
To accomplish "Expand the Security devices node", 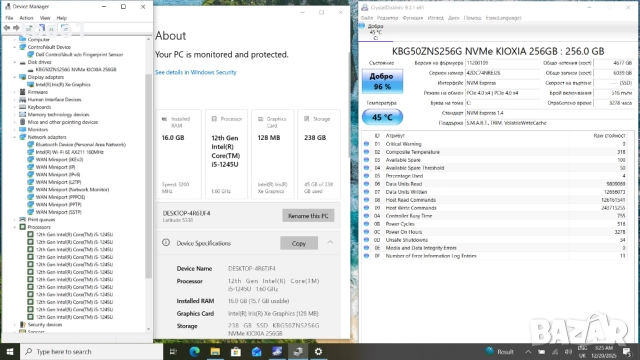I will [x=15, y=324].
